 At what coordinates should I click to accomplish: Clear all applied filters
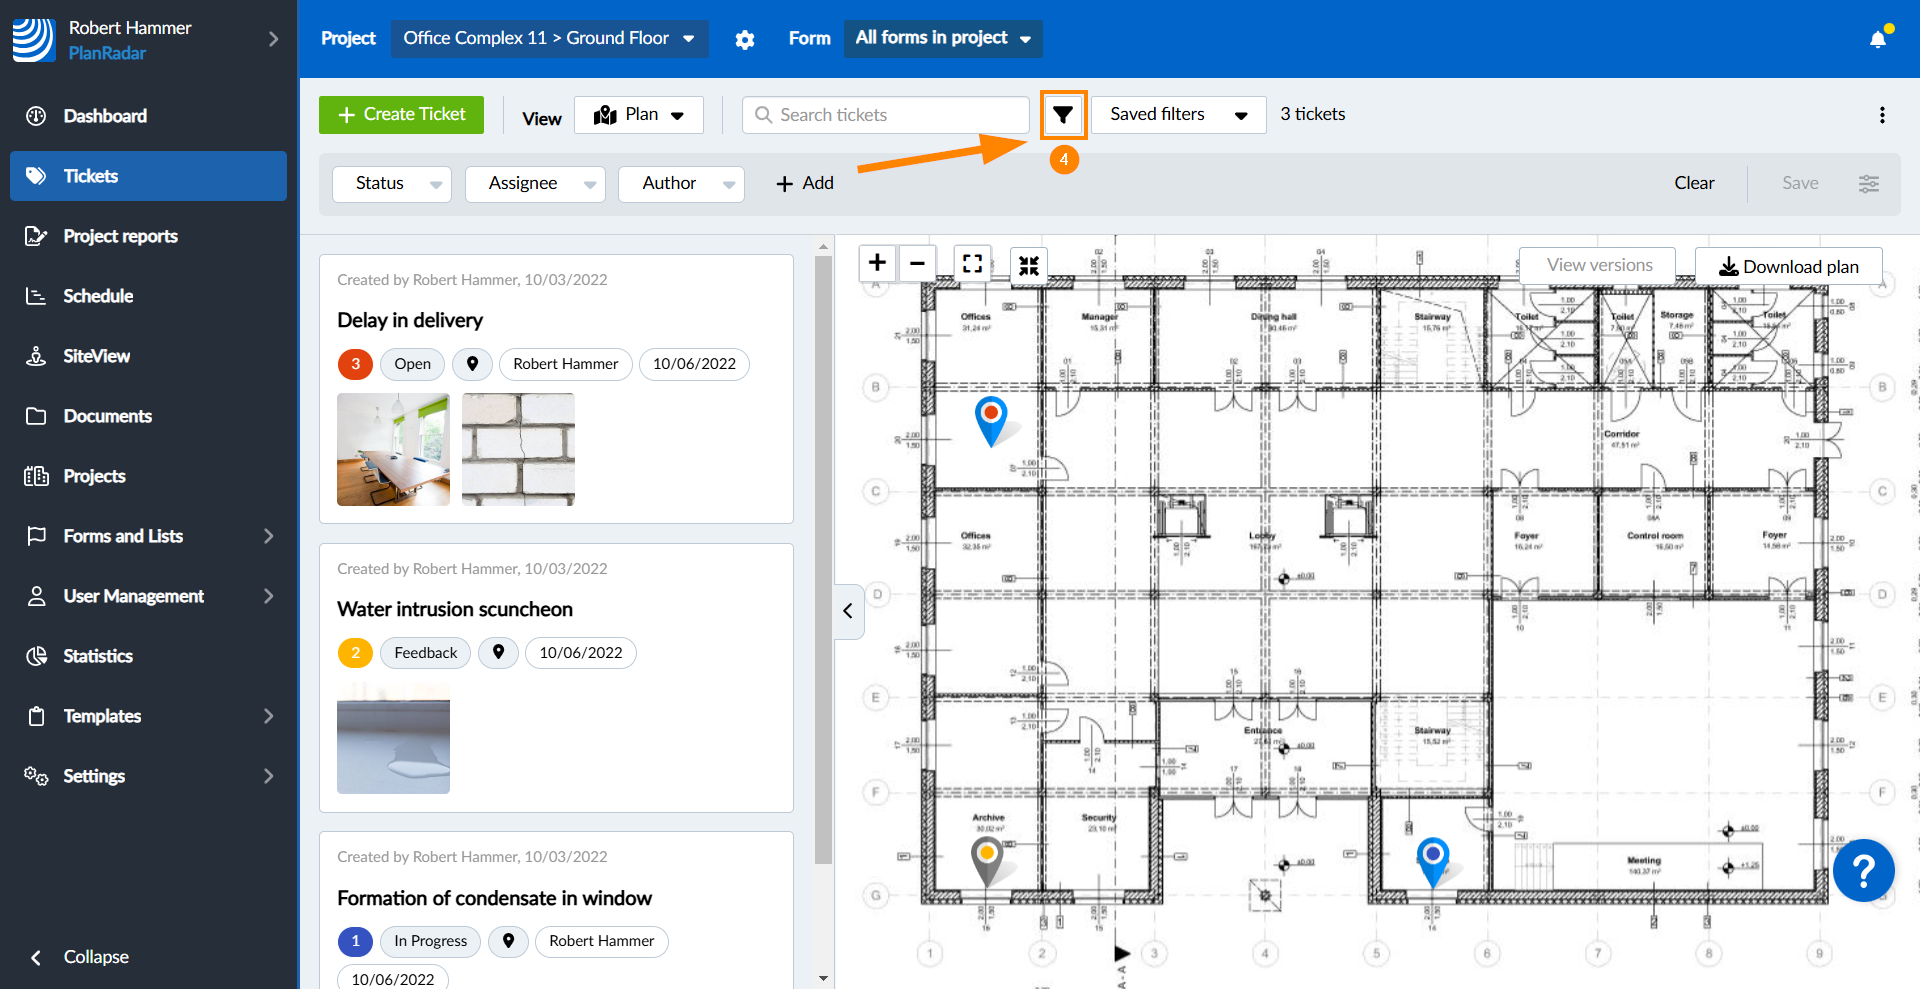1694,183
